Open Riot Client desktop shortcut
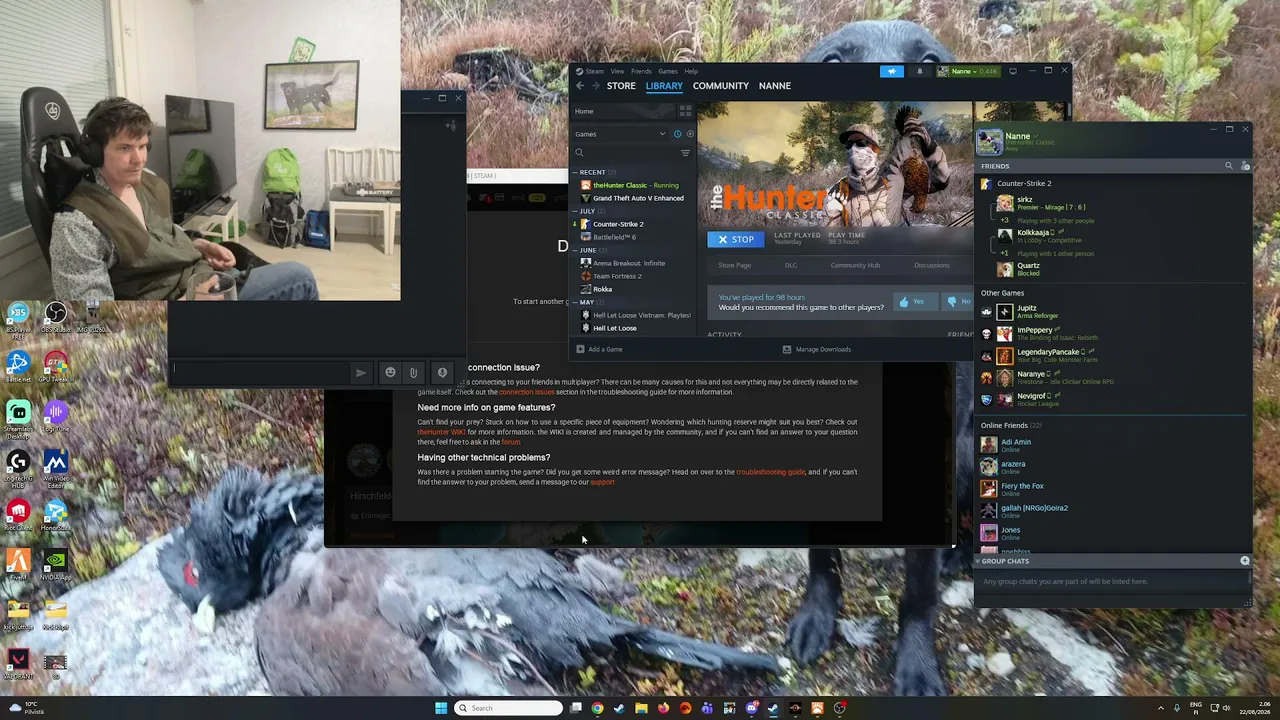Screen dimensions: 1280x720 (x=18, y=515)
